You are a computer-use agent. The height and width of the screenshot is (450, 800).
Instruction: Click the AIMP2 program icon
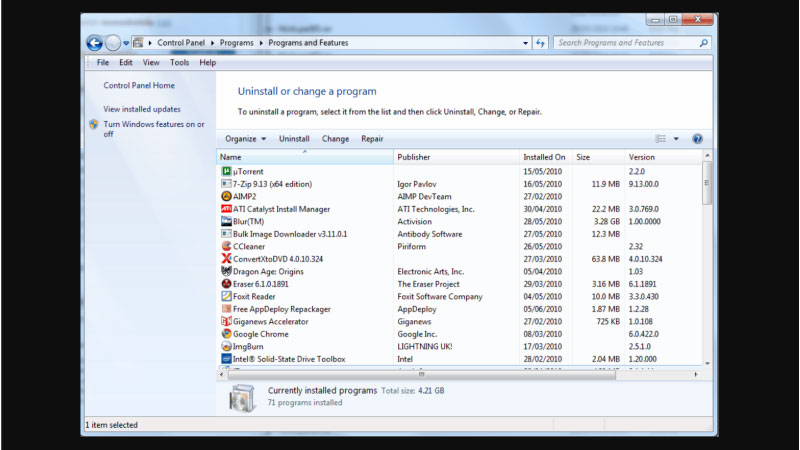click(226, 197)
